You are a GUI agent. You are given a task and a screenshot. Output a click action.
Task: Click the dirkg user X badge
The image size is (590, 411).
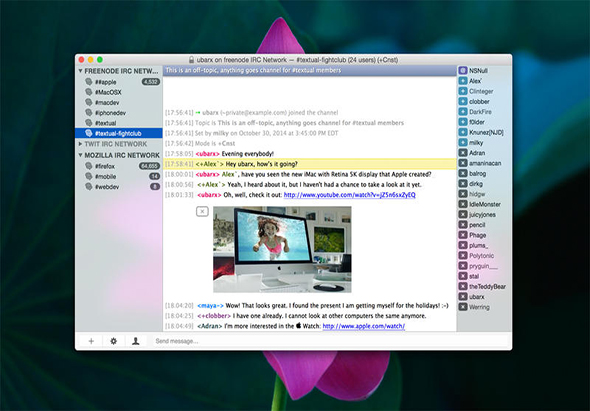click(x=463, y=184)
